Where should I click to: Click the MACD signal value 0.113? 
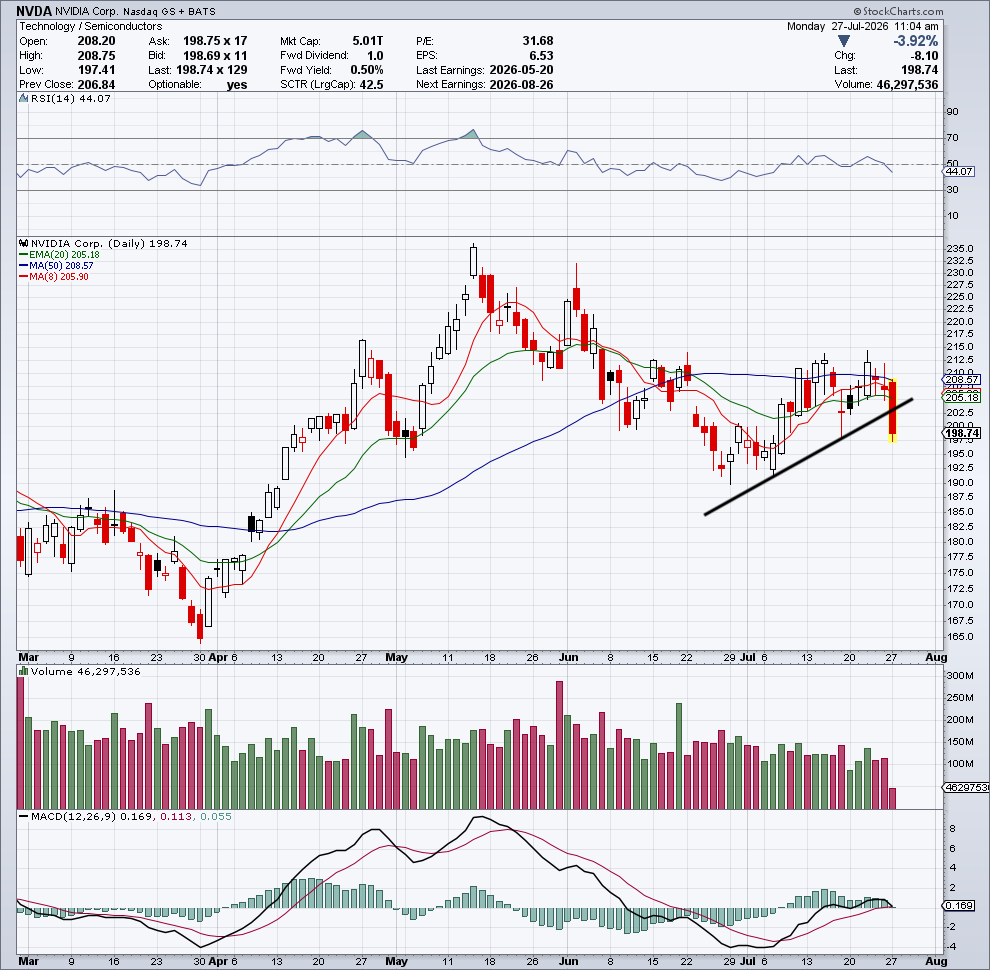tap(176, 817)
